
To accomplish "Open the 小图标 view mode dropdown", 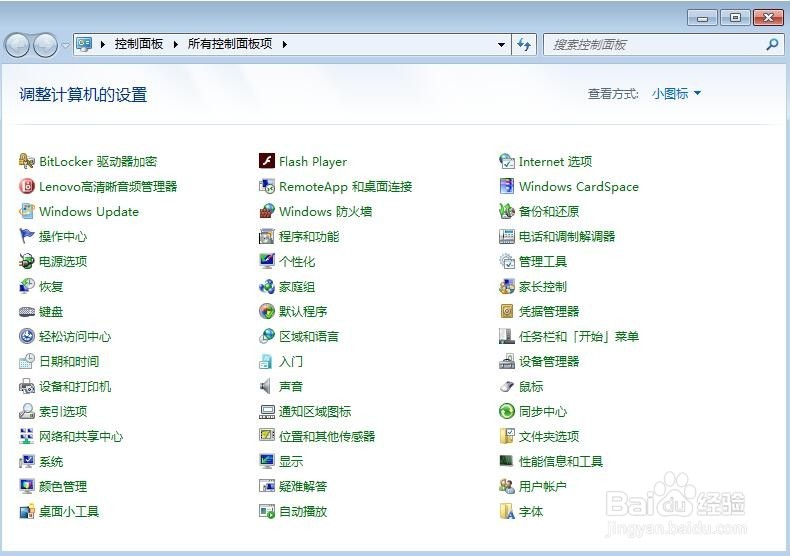I will pos(676,94).
